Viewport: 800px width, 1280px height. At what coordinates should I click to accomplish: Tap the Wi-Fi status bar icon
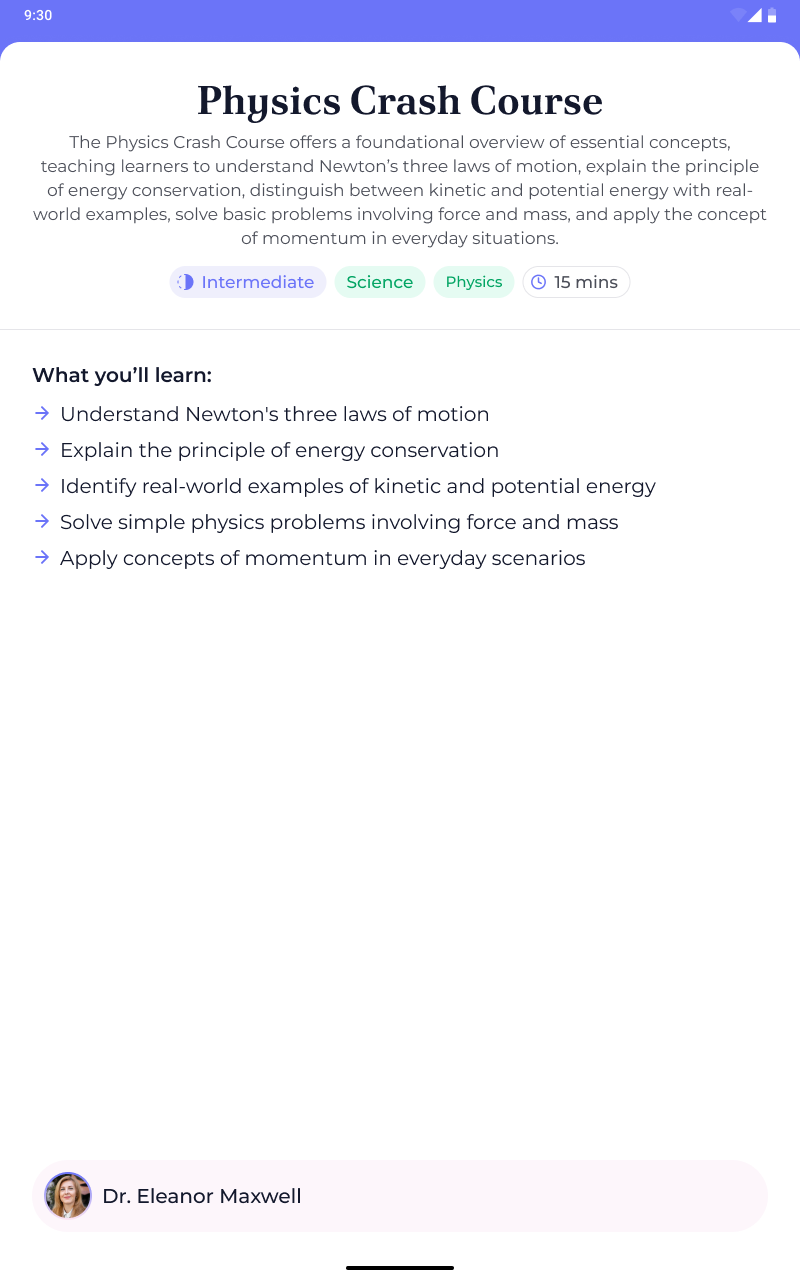738,15
